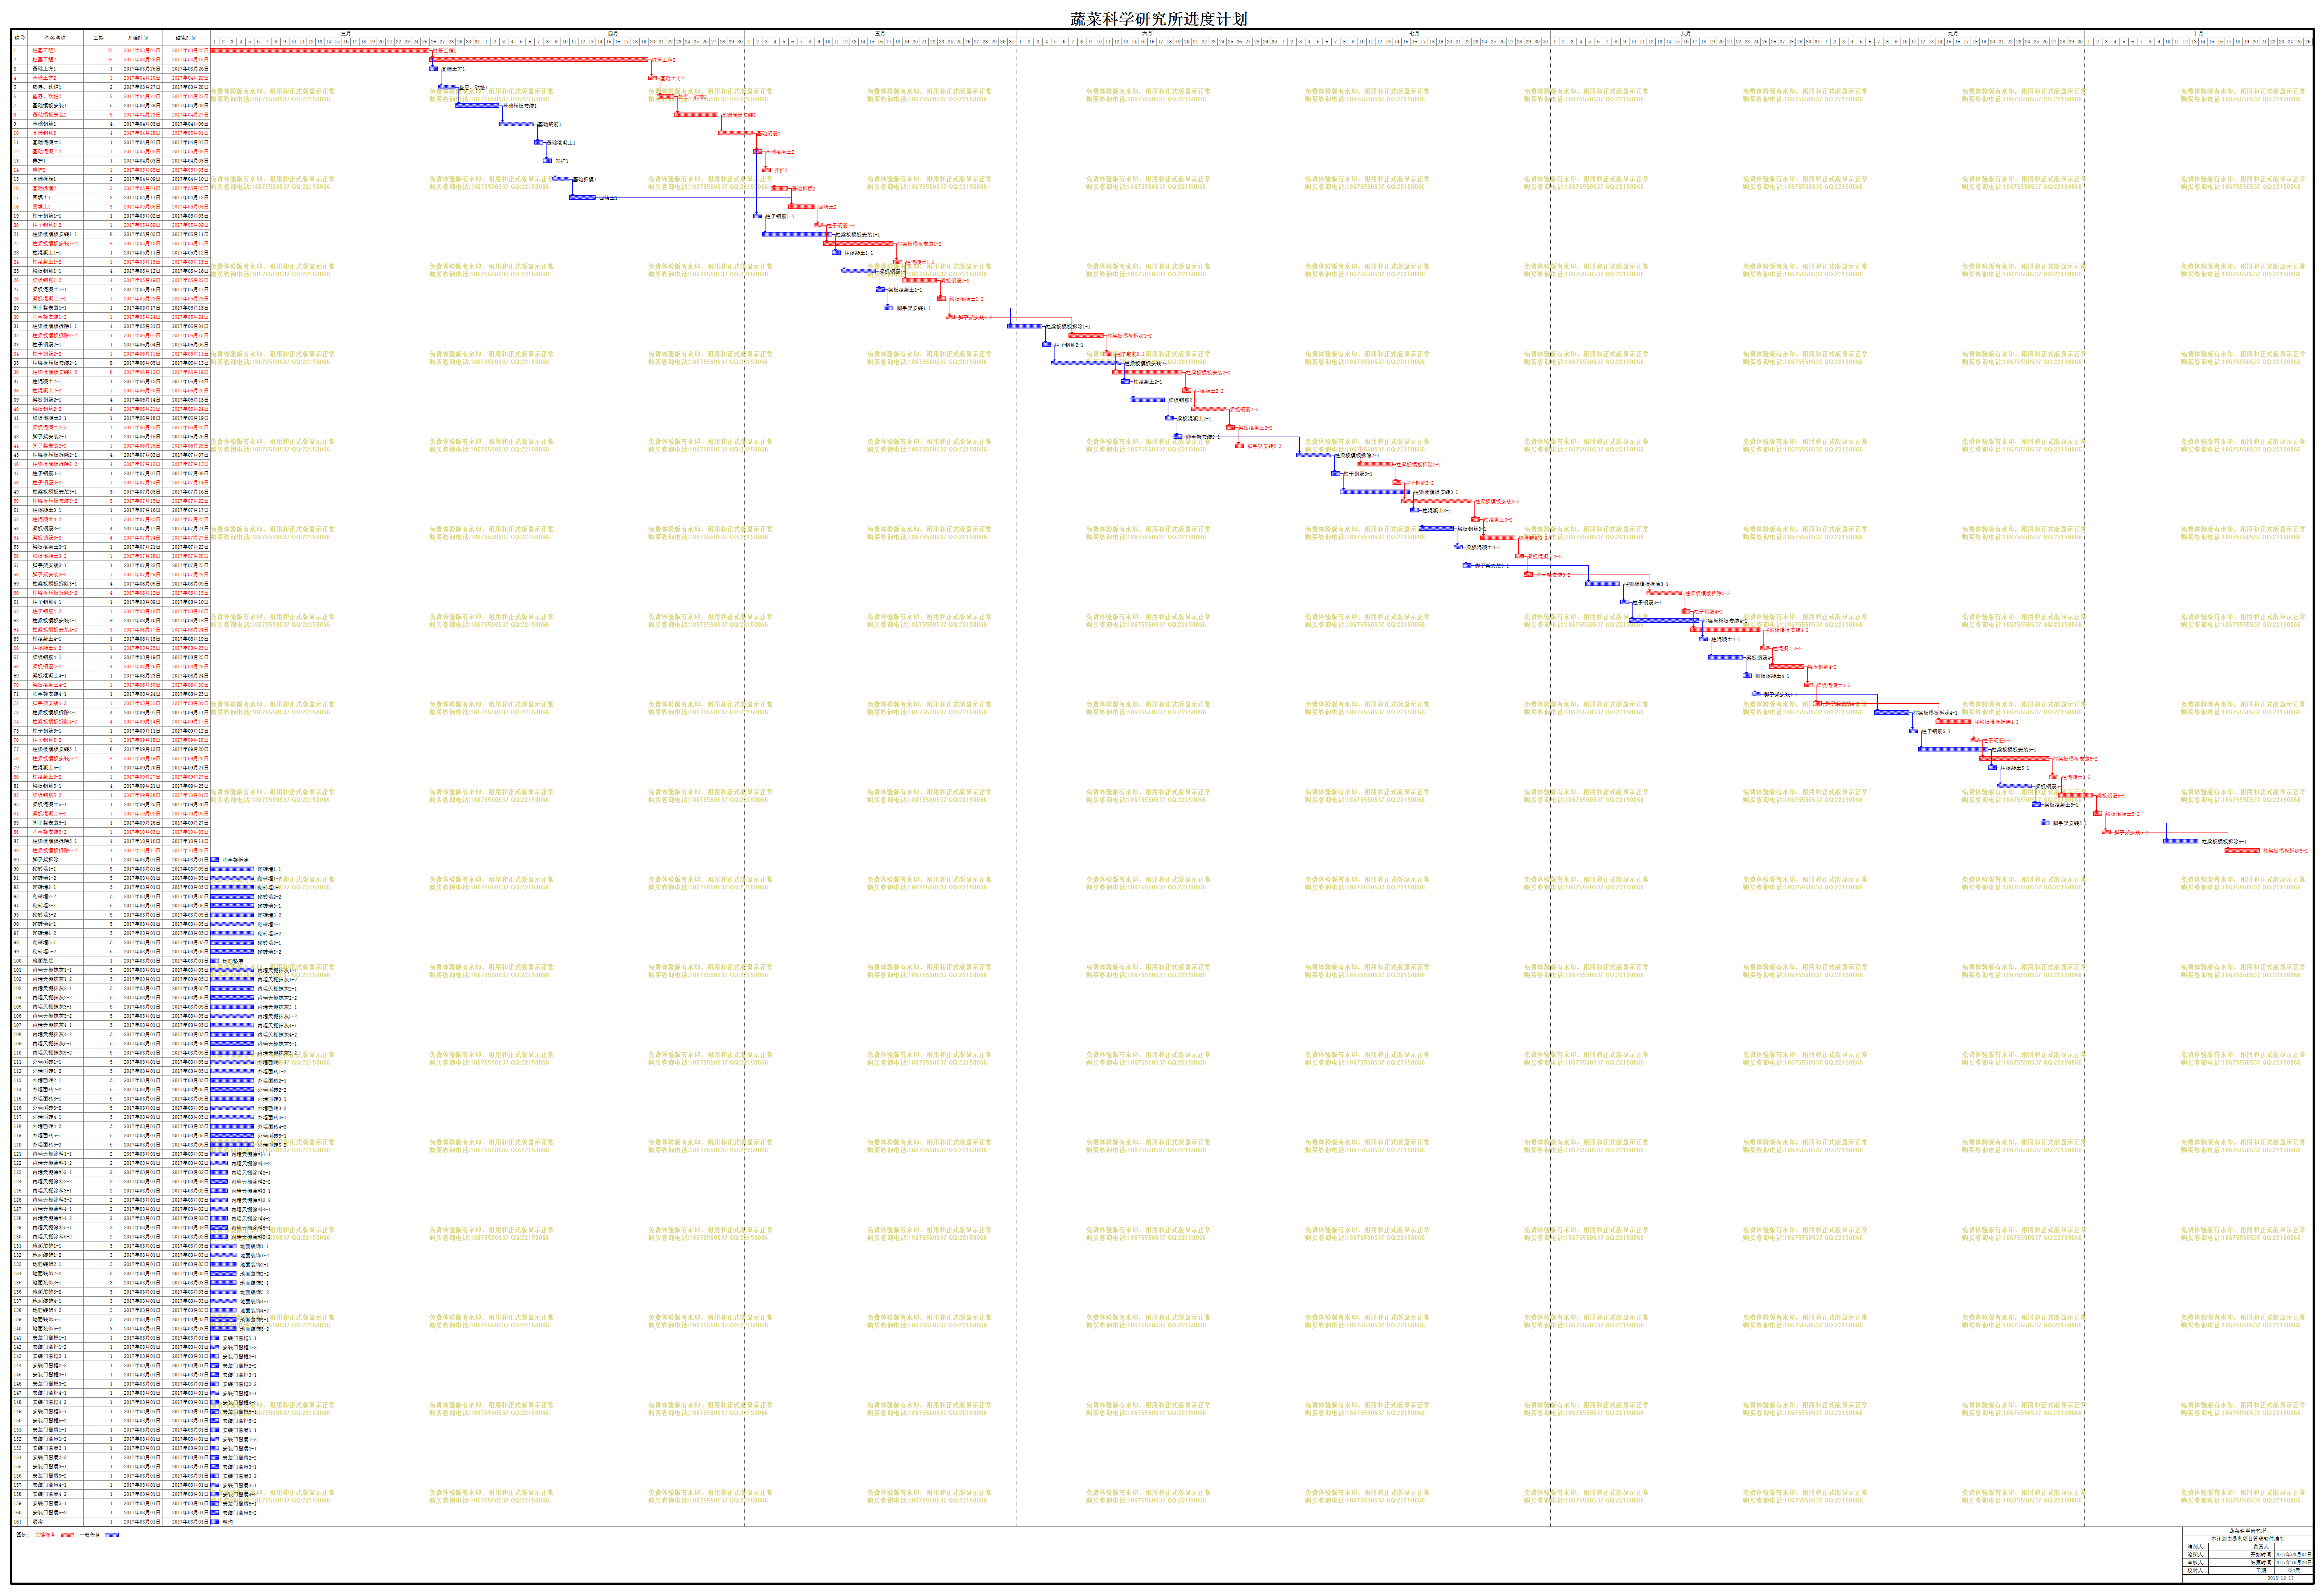This screenshot has height=1594, width=2324.
Task: Click the 234天 duration value in the footer
Action: [x=2294, y=1570]
